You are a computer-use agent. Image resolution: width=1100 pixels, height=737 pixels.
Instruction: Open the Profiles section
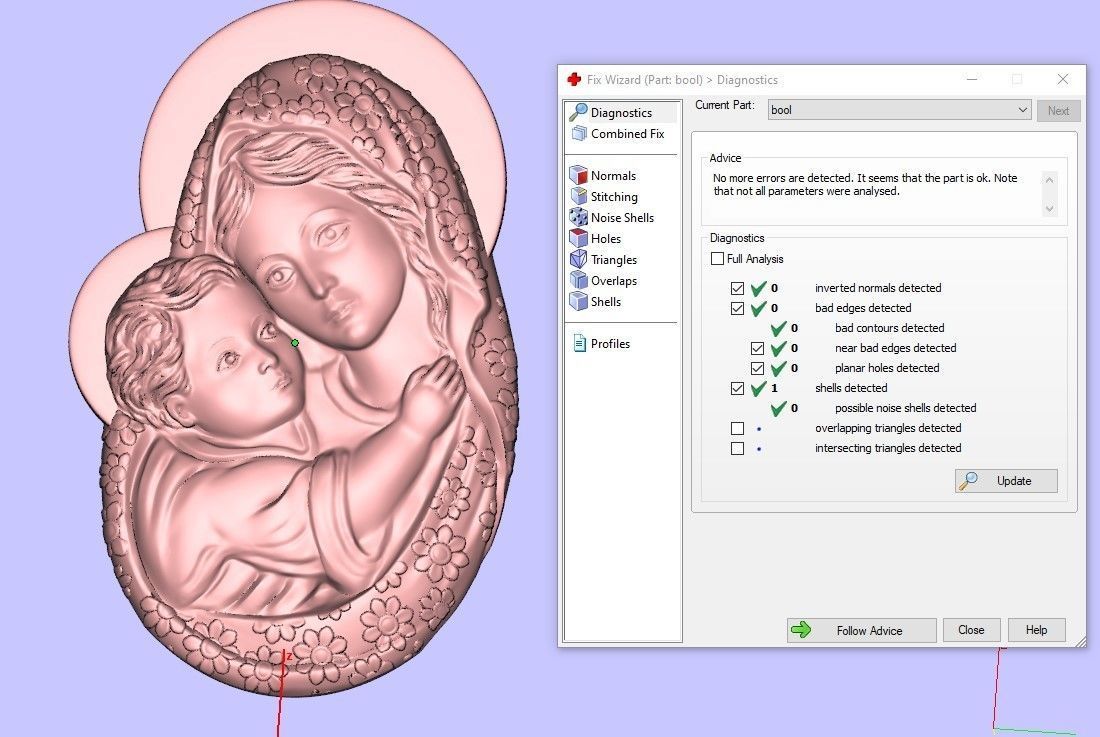coord(610,344)
